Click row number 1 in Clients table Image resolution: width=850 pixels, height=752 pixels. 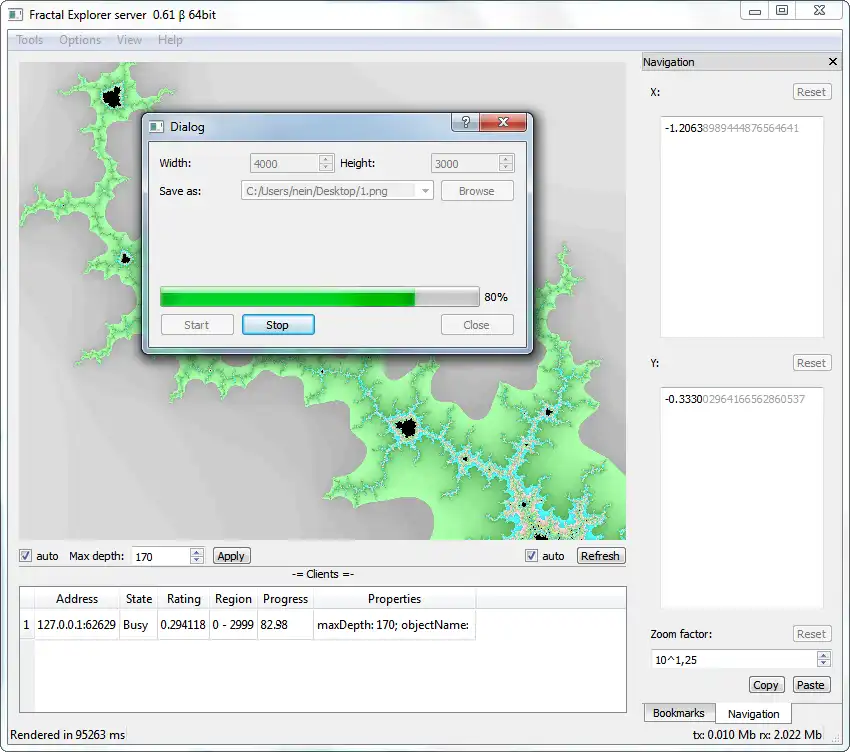(x=27, y=625)
